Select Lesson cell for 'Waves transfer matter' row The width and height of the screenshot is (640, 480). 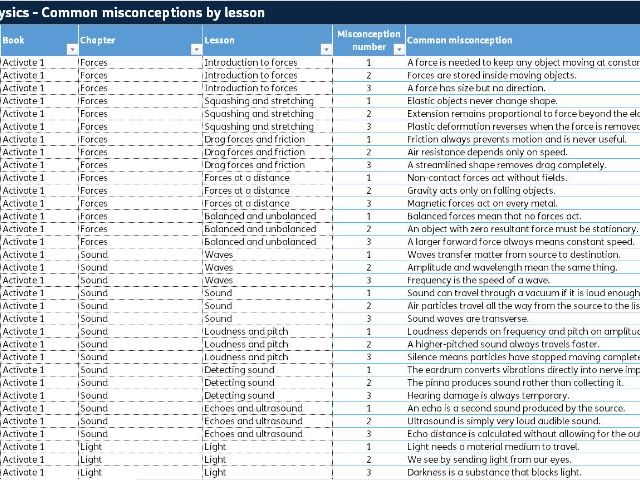267,254
